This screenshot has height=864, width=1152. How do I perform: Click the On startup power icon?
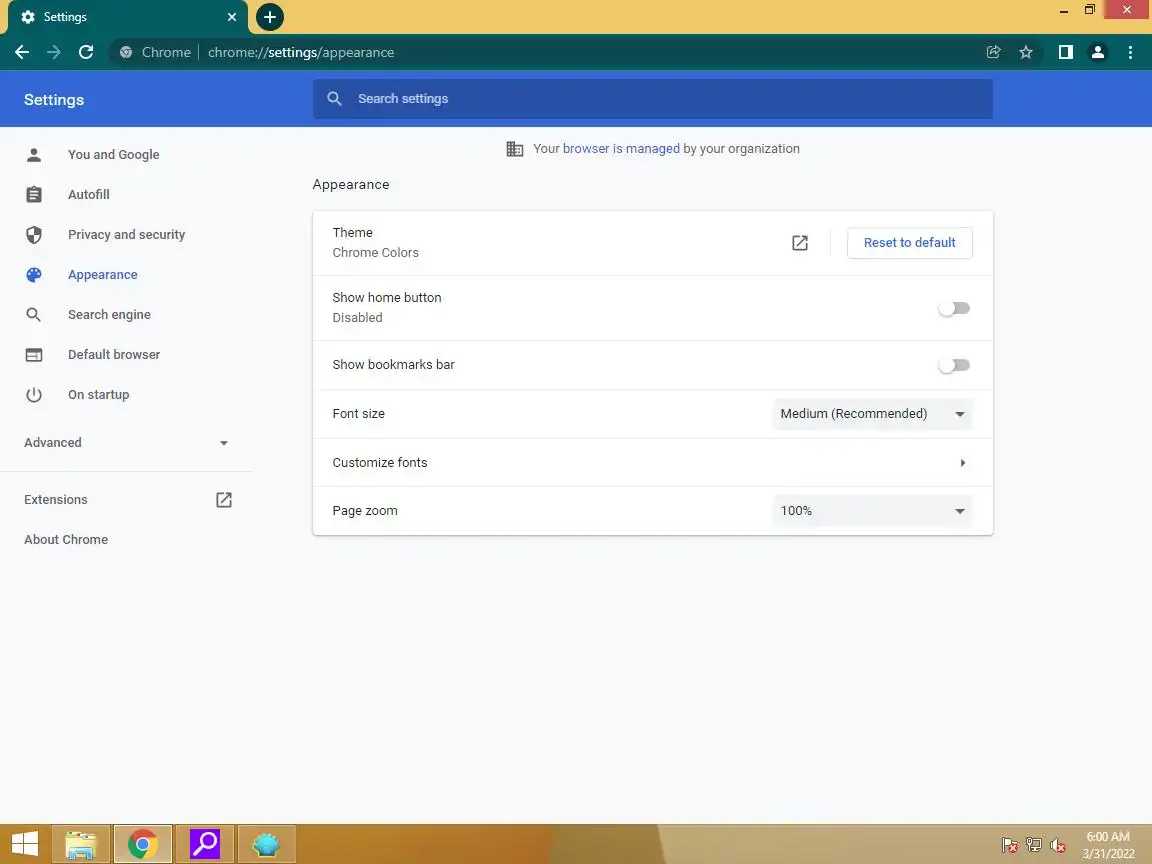(x=34, y=395)
